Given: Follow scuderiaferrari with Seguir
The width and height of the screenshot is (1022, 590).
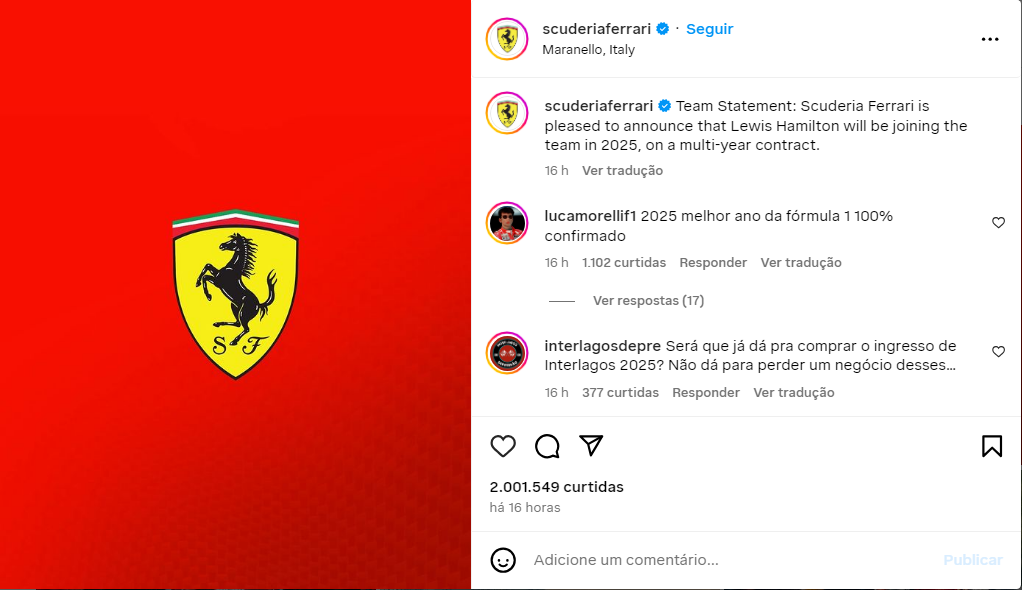Looking at the screenshot, I should coord(710,29).
